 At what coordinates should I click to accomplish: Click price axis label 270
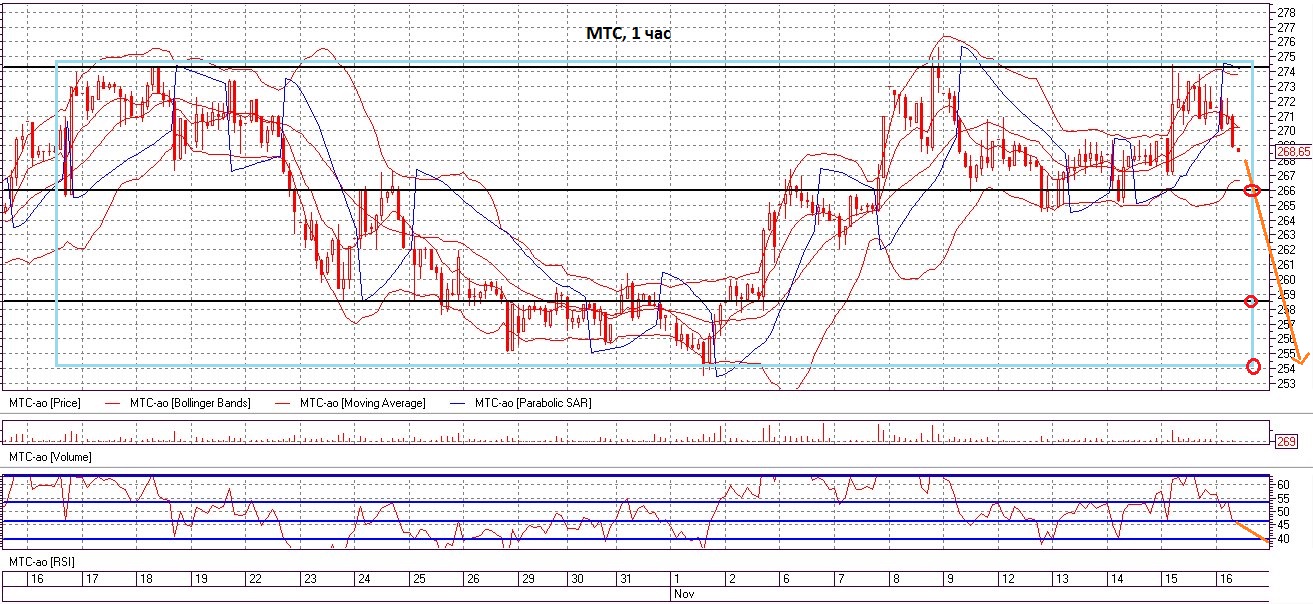1285,131
